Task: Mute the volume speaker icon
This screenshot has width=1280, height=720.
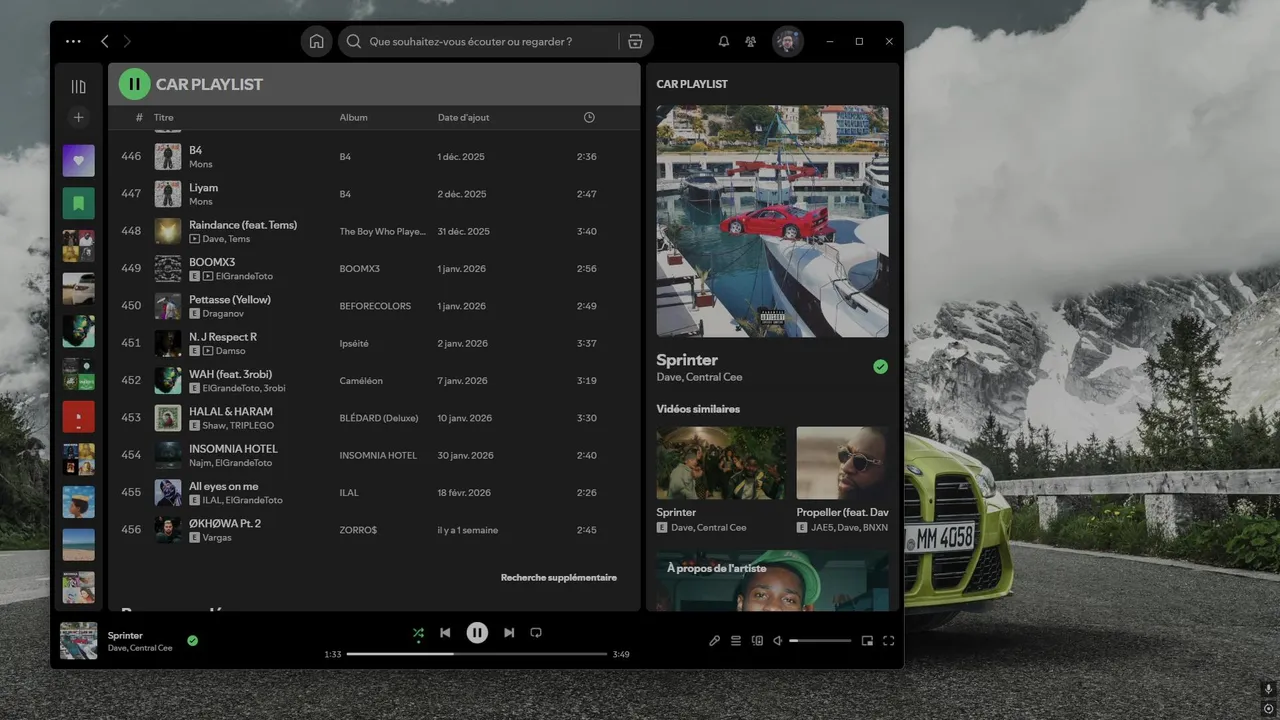Action: [778, 641]
